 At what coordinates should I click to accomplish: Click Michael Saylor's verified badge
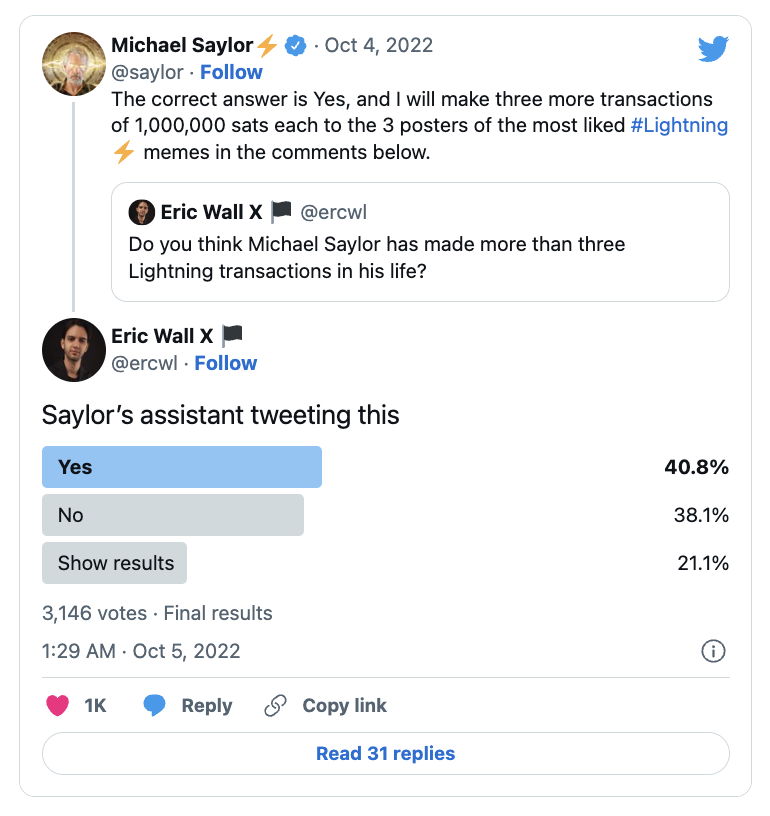[295, 45]
